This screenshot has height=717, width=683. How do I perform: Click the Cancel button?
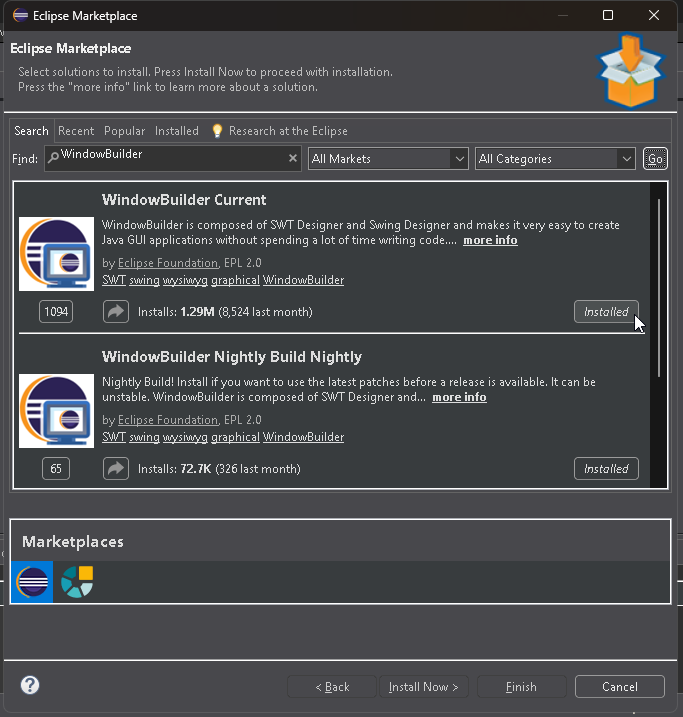(x=620, y=687)
